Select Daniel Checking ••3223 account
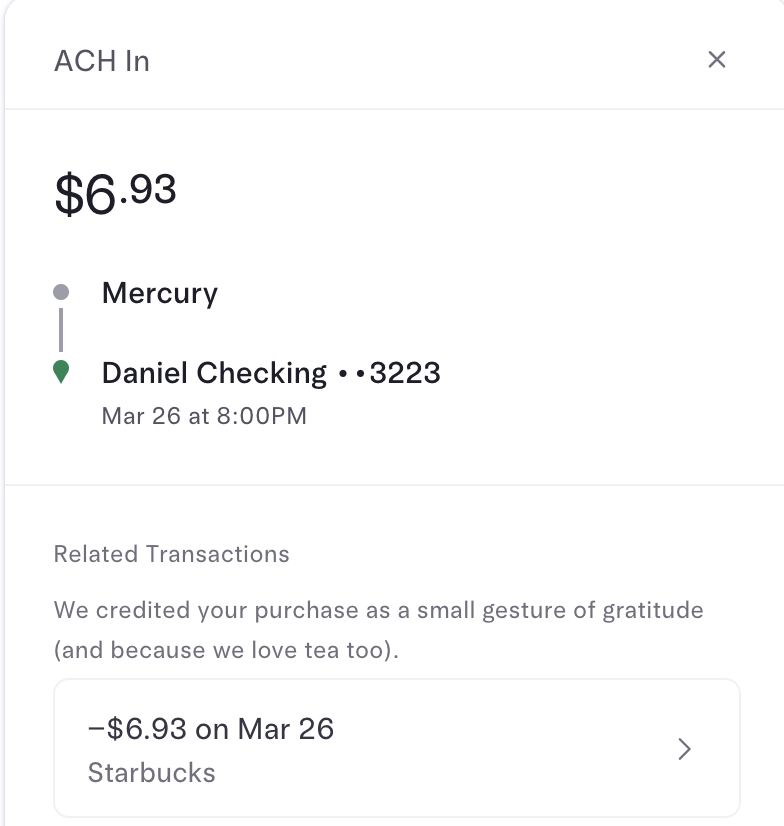This screenshot has width=784, height=826. click(271, 373)
